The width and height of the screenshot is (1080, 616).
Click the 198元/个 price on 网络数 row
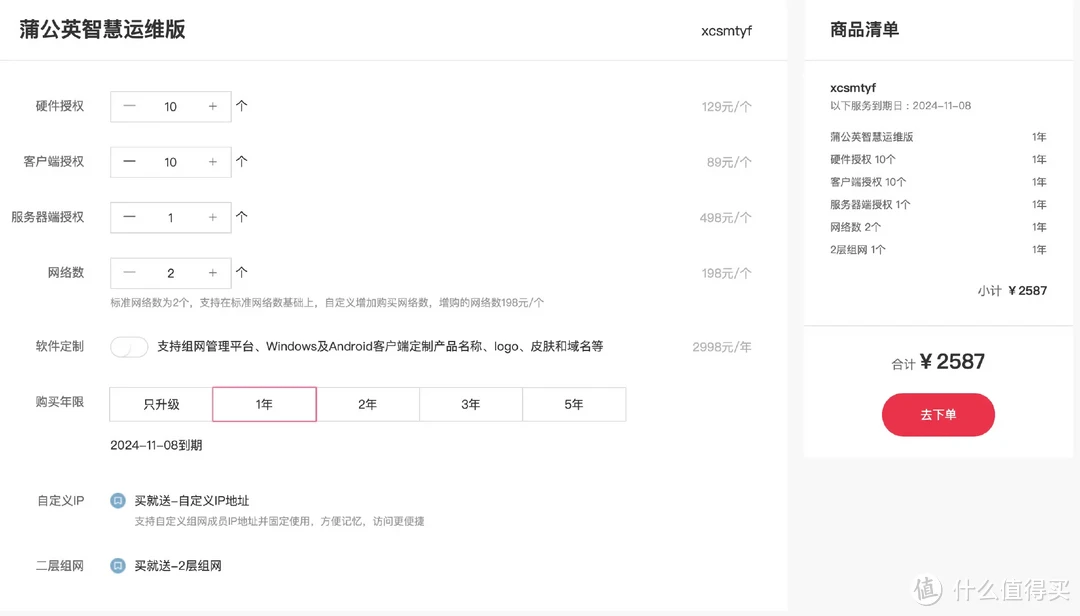tap(726, 274)
